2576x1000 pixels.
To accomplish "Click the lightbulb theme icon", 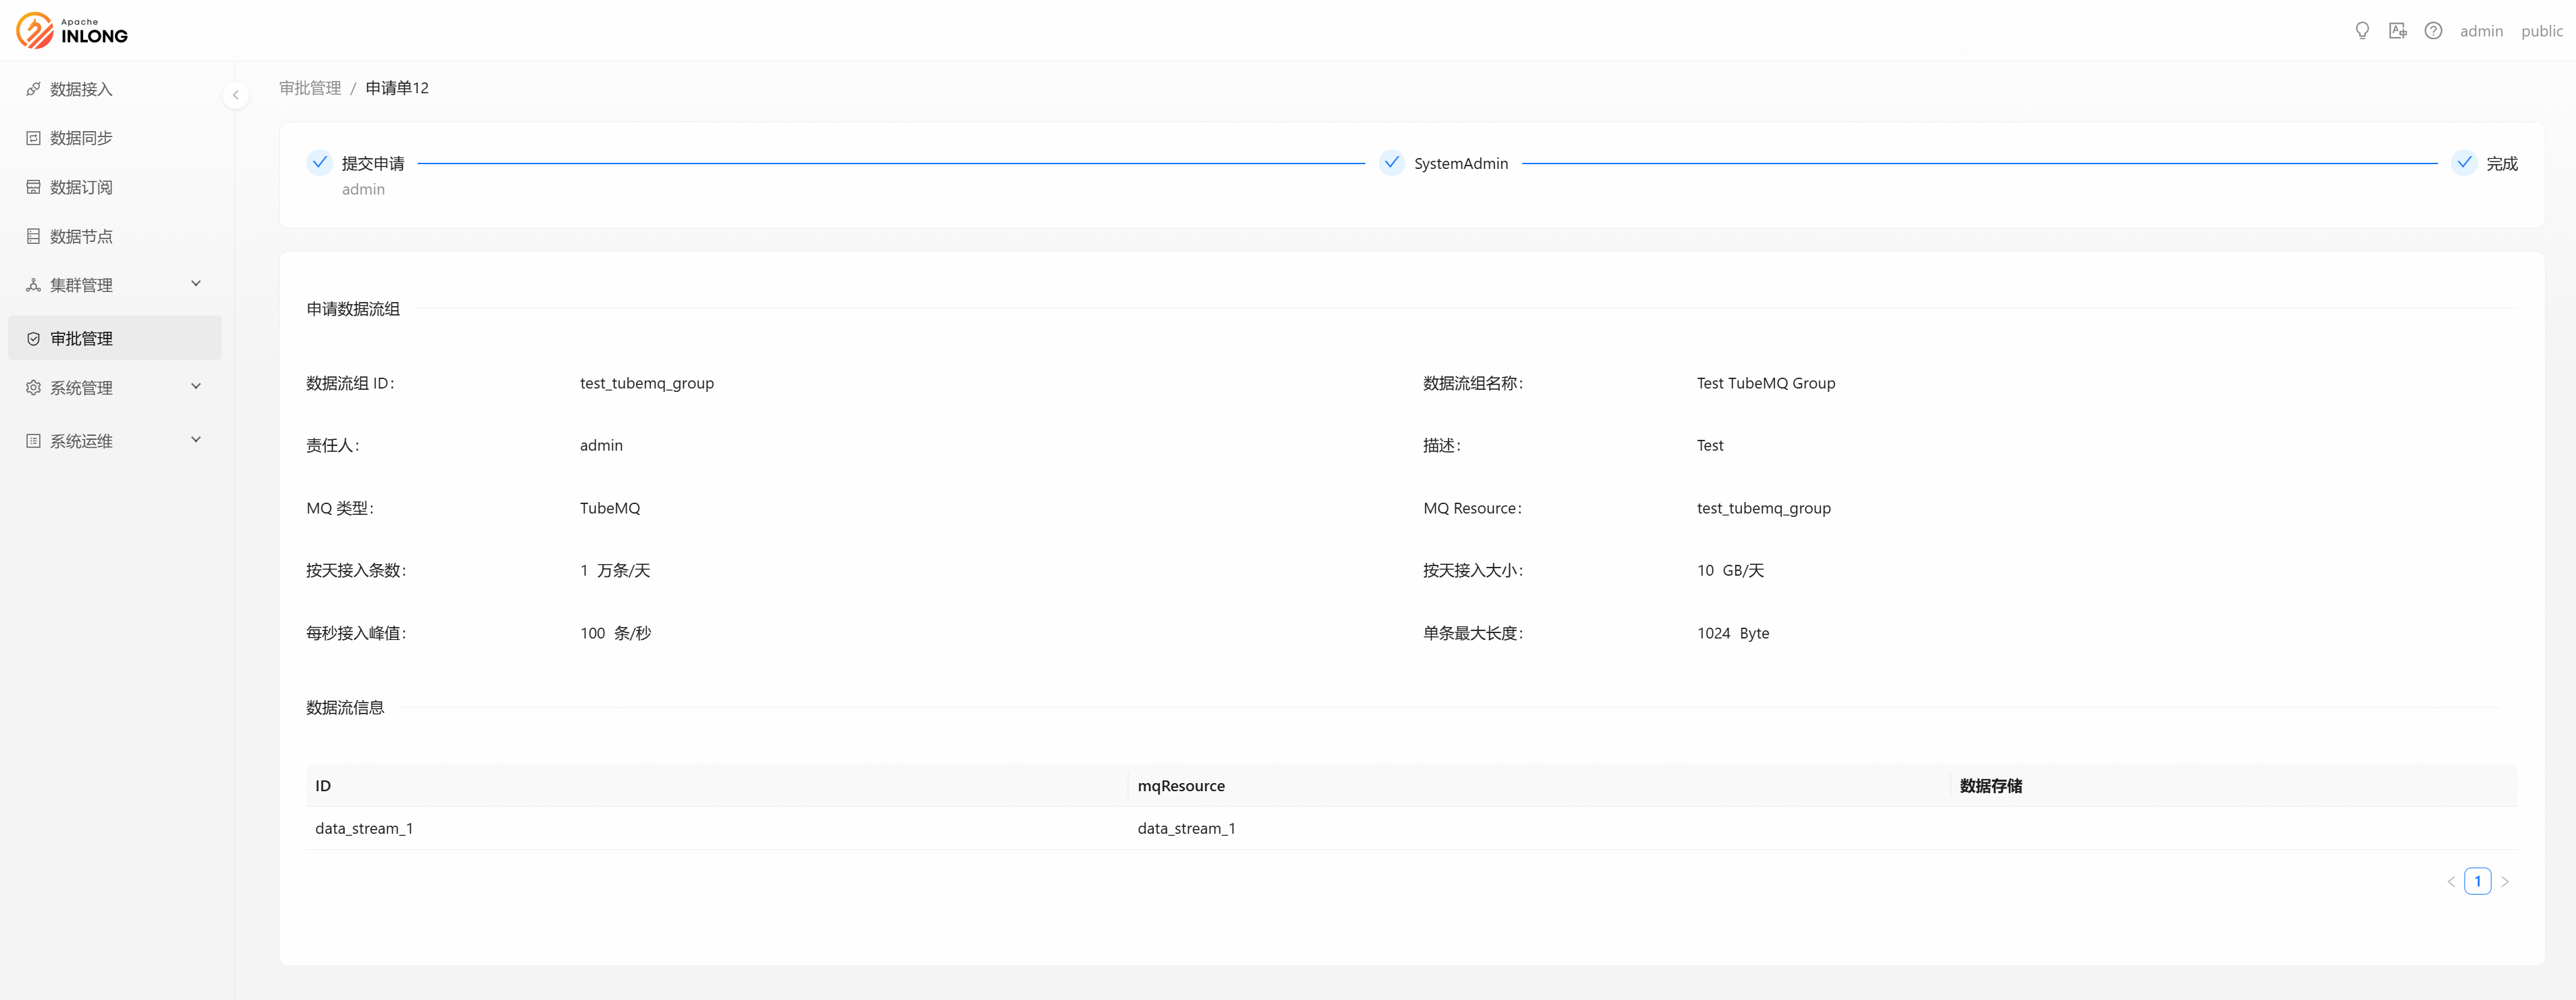I will [x=2362, y=31].
